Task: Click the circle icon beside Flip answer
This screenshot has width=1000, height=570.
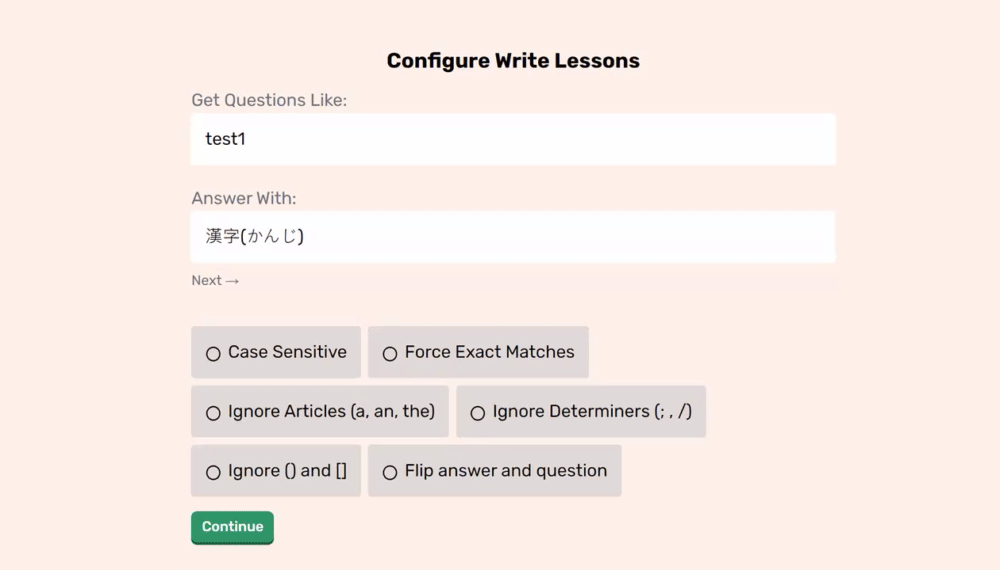Action: point(390,472)
